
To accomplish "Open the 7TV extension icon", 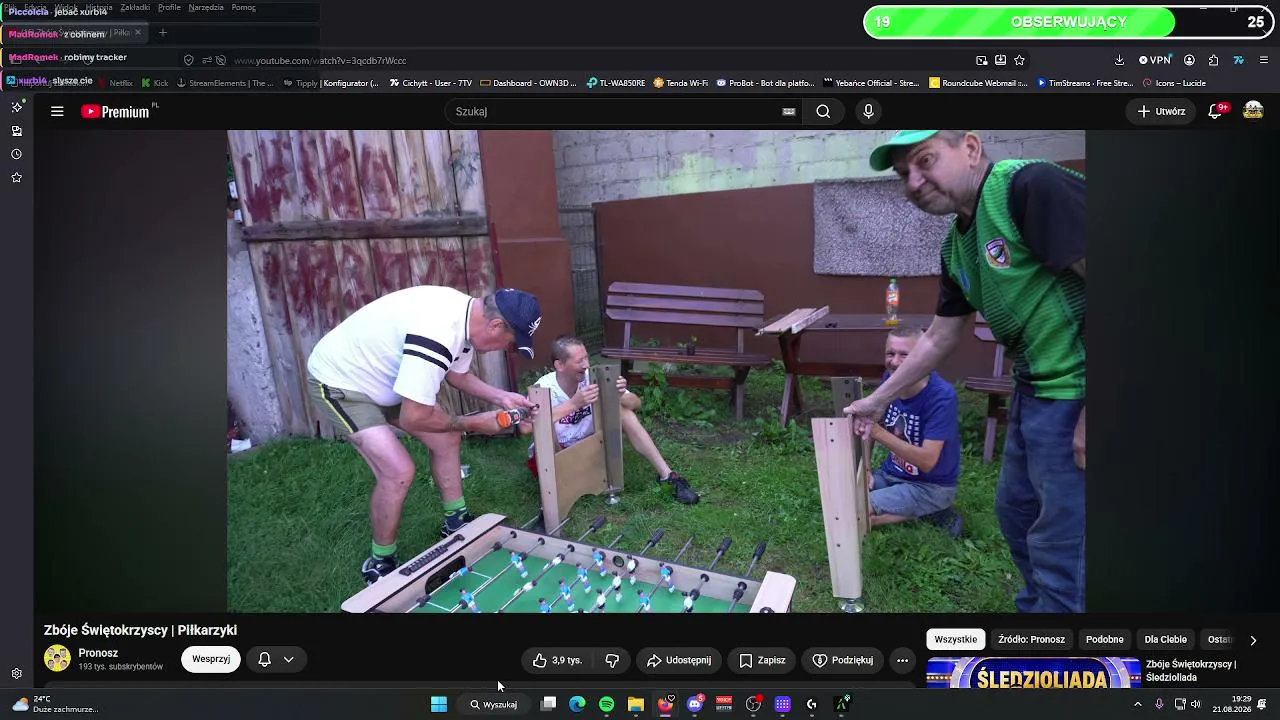I will pos(1238,60).
